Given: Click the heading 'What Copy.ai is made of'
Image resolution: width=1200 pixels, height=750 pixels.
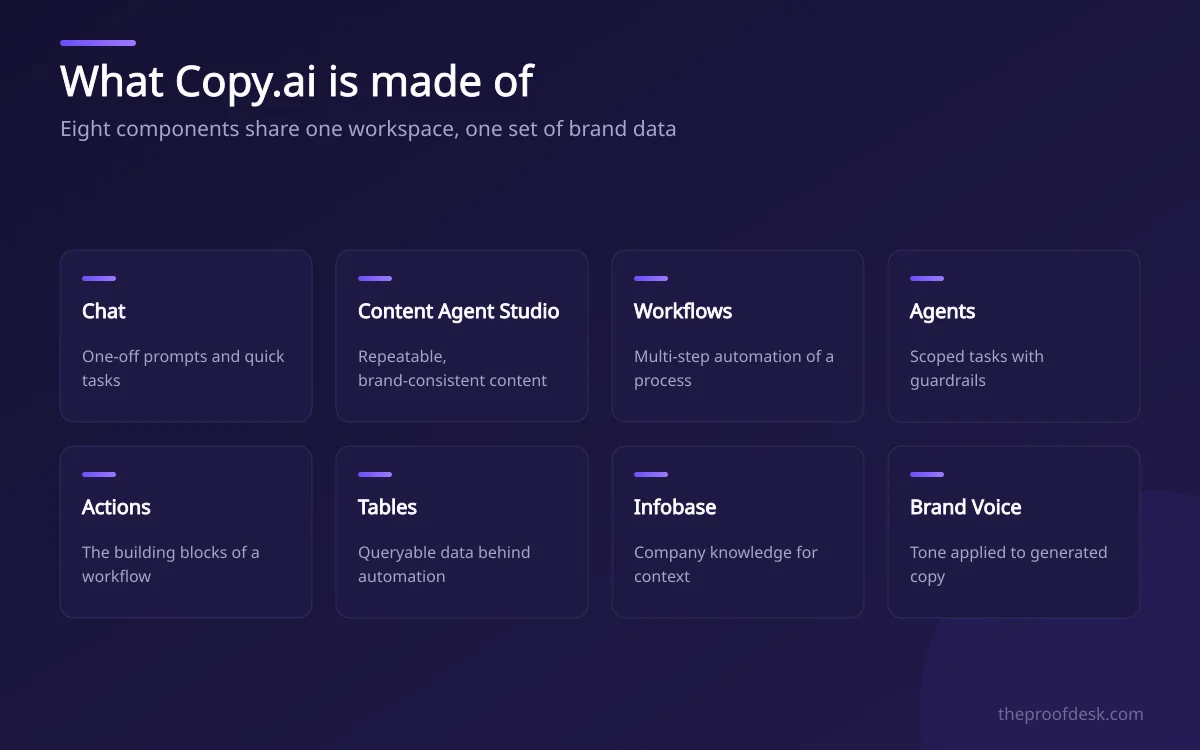Looking at the screenshot, I should pyautogui.click(x=297, y=81).
